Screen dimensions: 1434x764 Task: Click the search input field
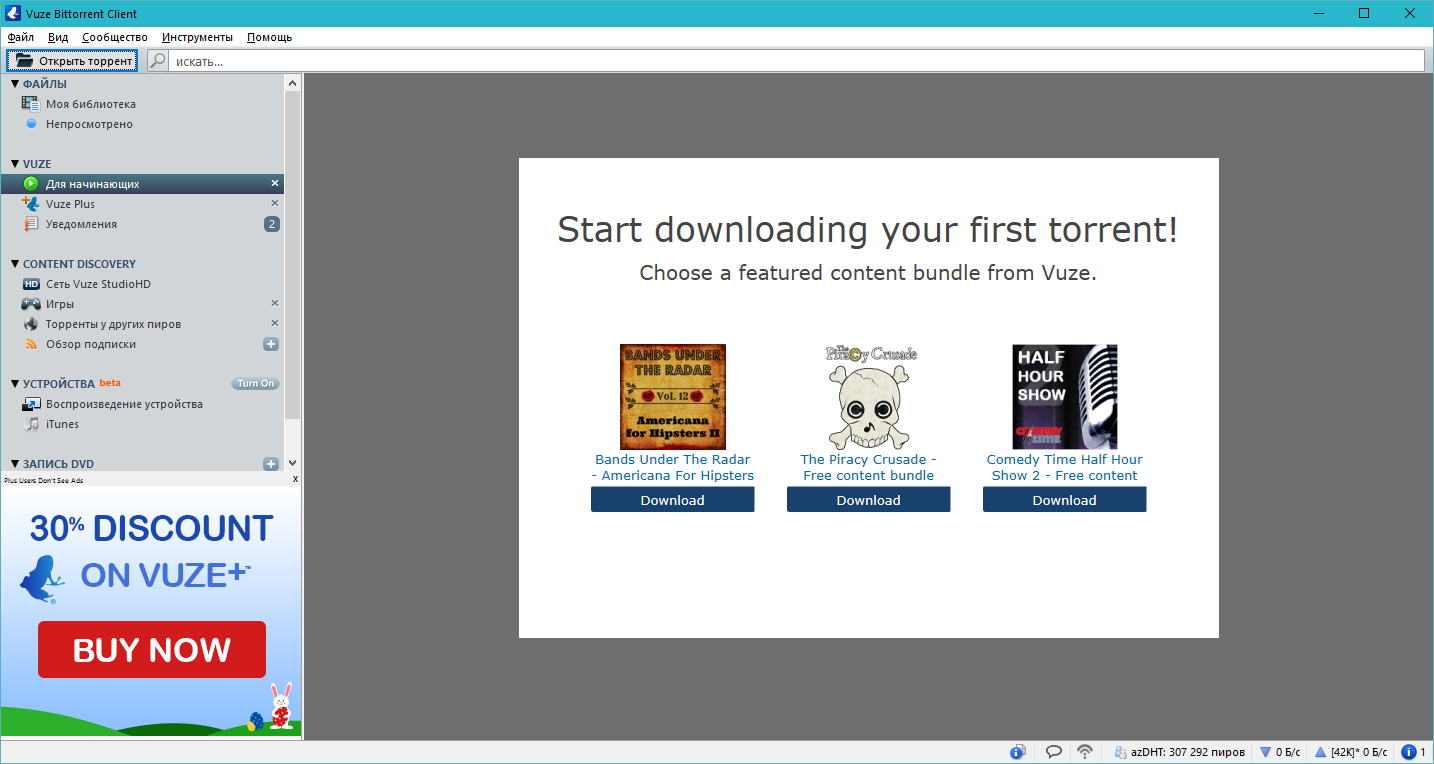[795, 61]
